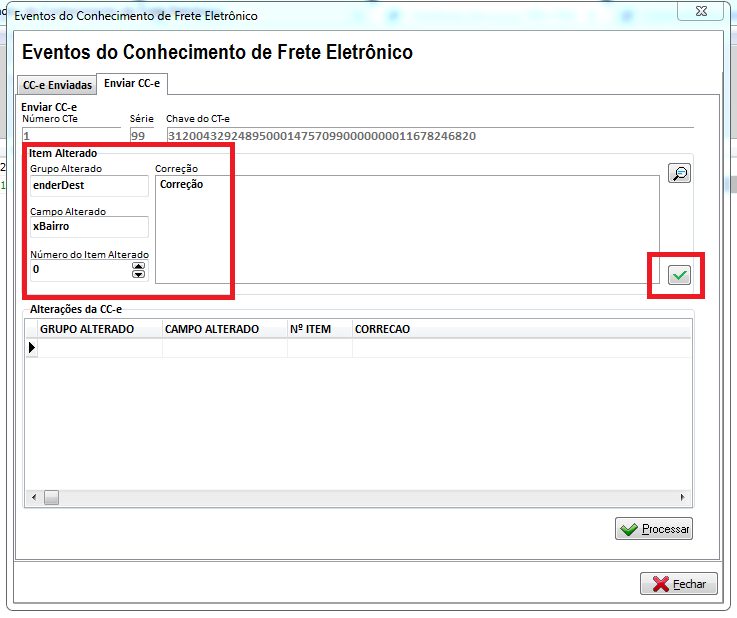Increase Número do Item Alterado with up arrow

[x=138, y=265]
